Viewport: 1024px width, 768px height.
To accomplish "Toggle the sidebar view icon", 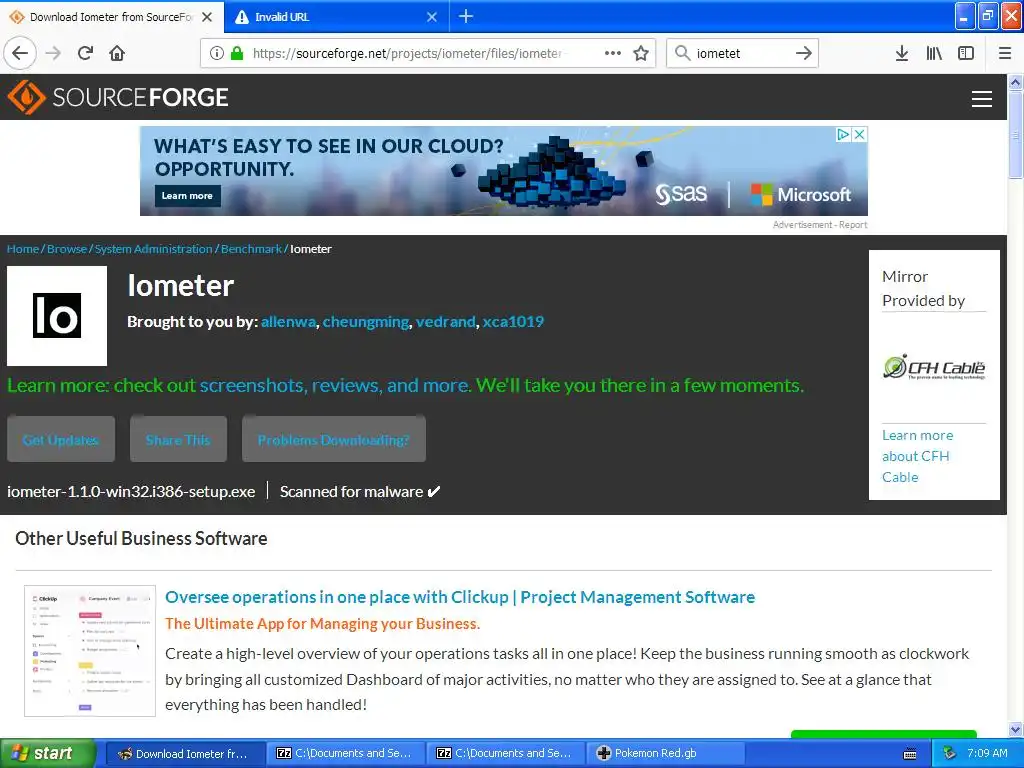I will [x=966, y=53].
